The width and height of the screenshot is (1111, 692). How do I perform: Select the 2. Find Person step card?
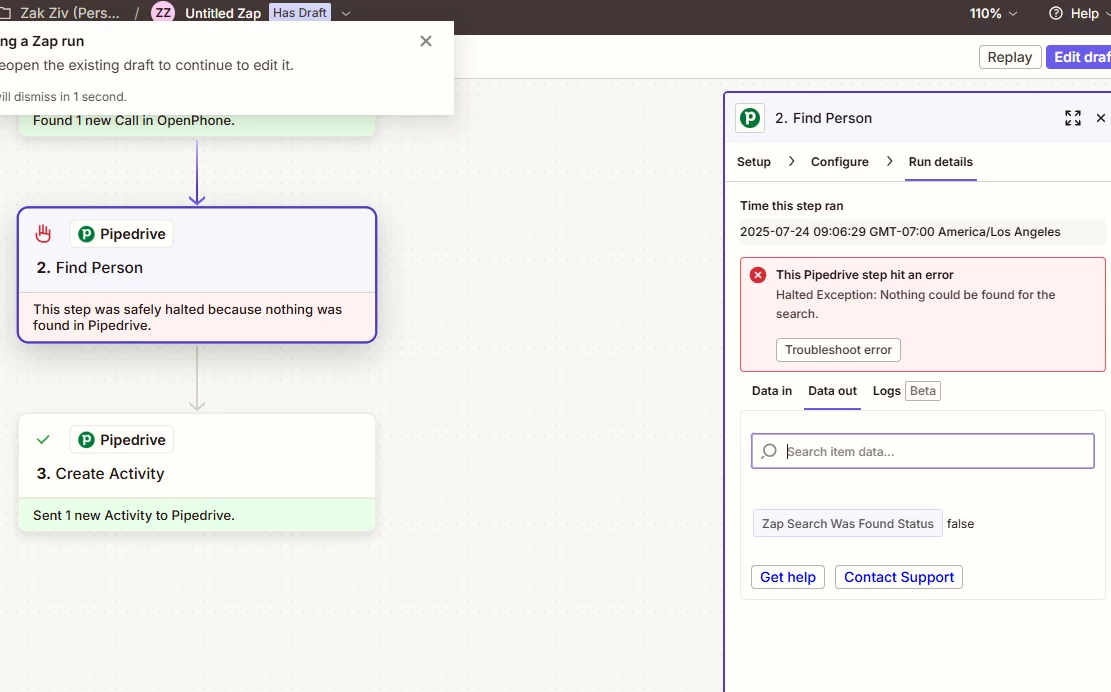[197, 275]
